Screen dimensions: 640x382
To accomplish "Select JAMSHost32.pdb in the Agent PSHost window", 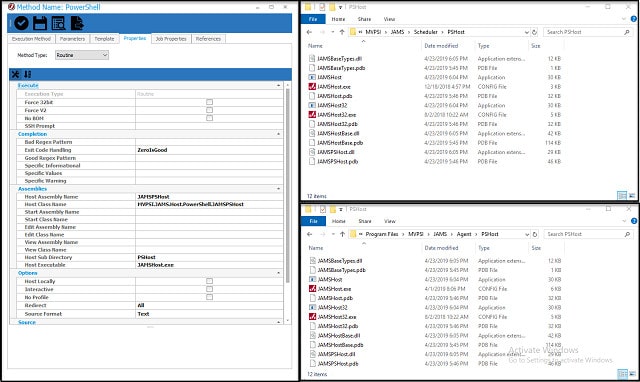I will click(x=338, y=326).
